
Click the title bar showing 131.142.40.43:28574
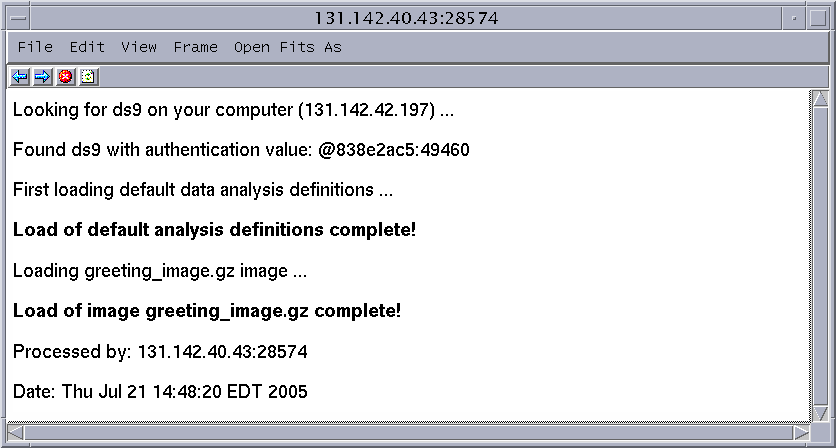pos(406,19)
